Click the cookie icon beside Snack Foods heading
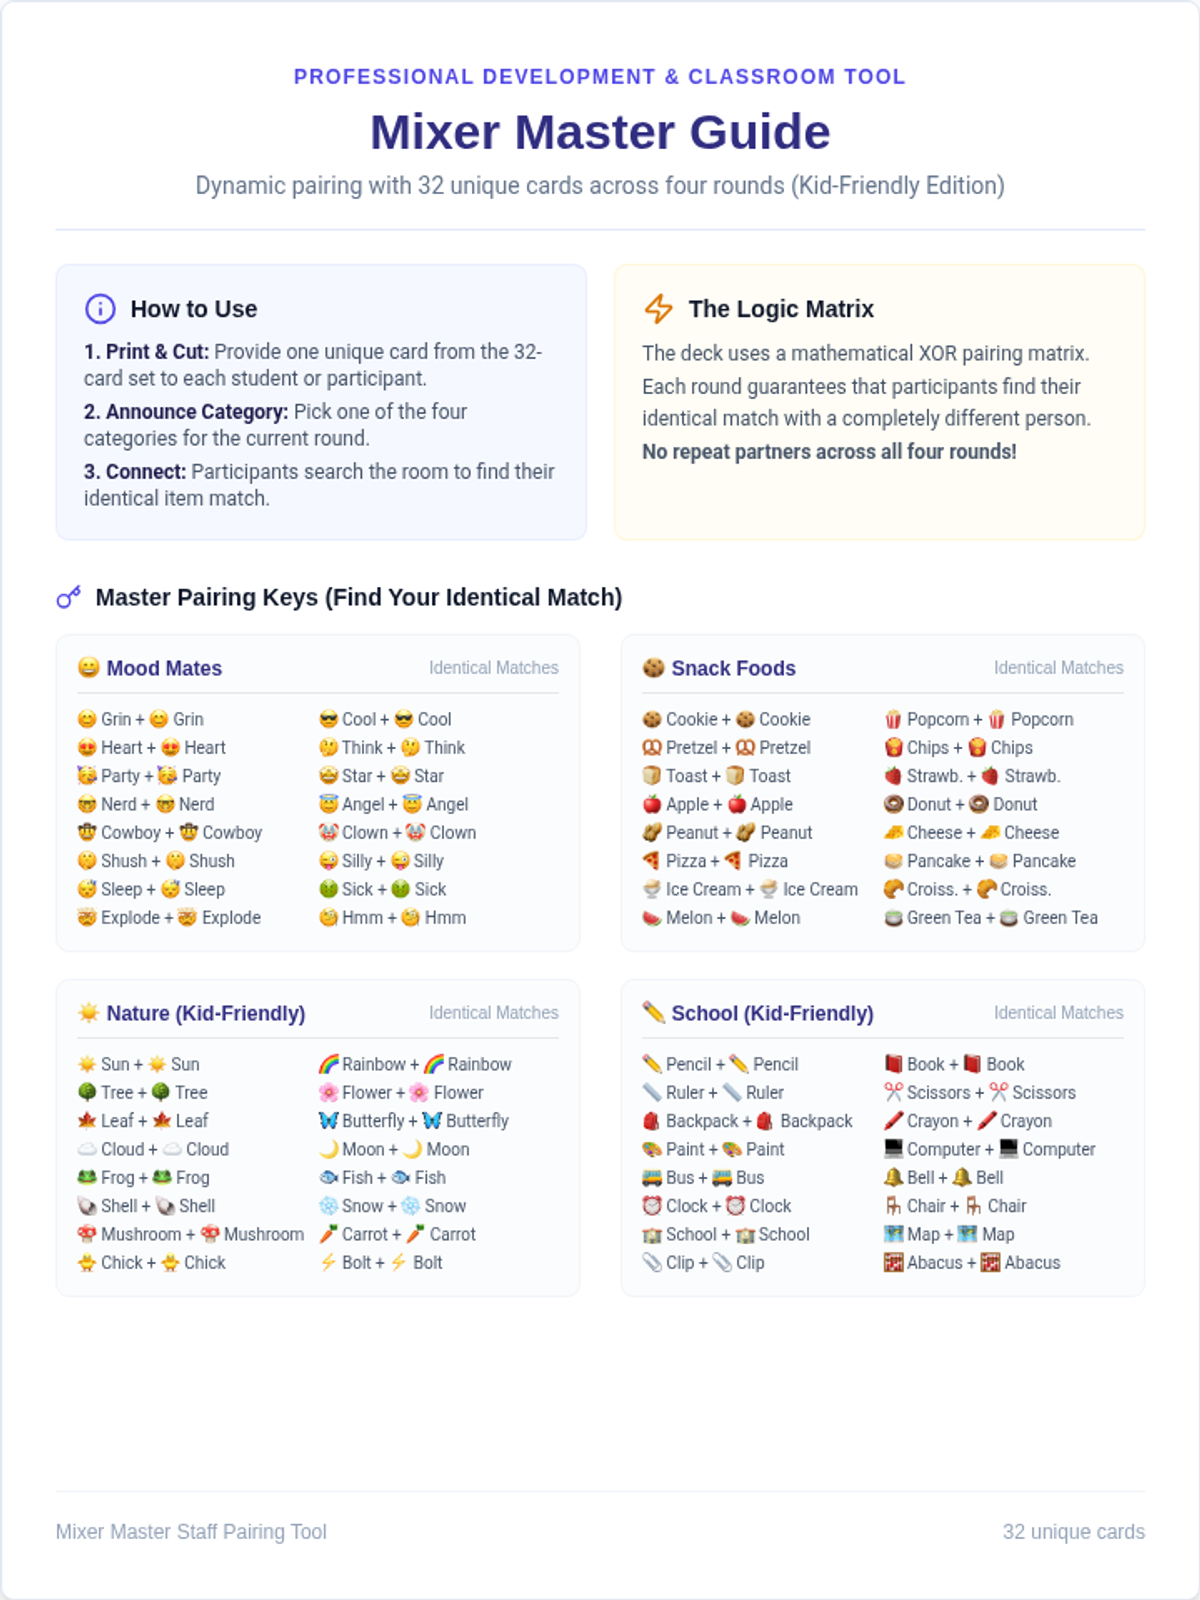This screenshot has height=1600, width=1200. (654, 667)
